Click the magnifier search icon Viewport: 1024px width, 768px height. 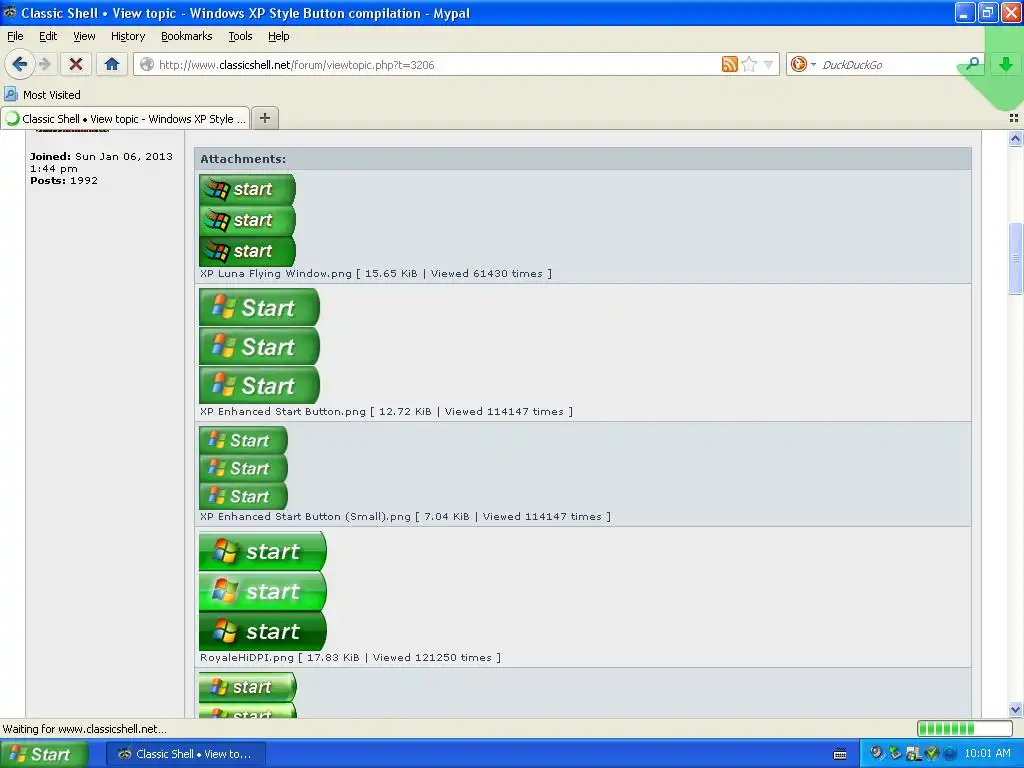coord(972,63)
